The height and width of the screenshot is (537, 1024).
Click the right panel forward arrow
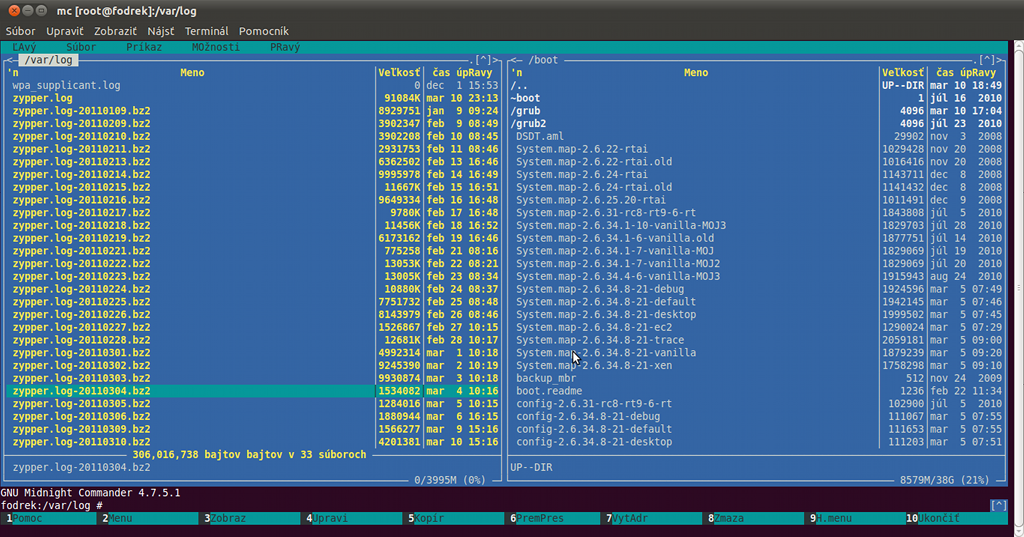1000,60
